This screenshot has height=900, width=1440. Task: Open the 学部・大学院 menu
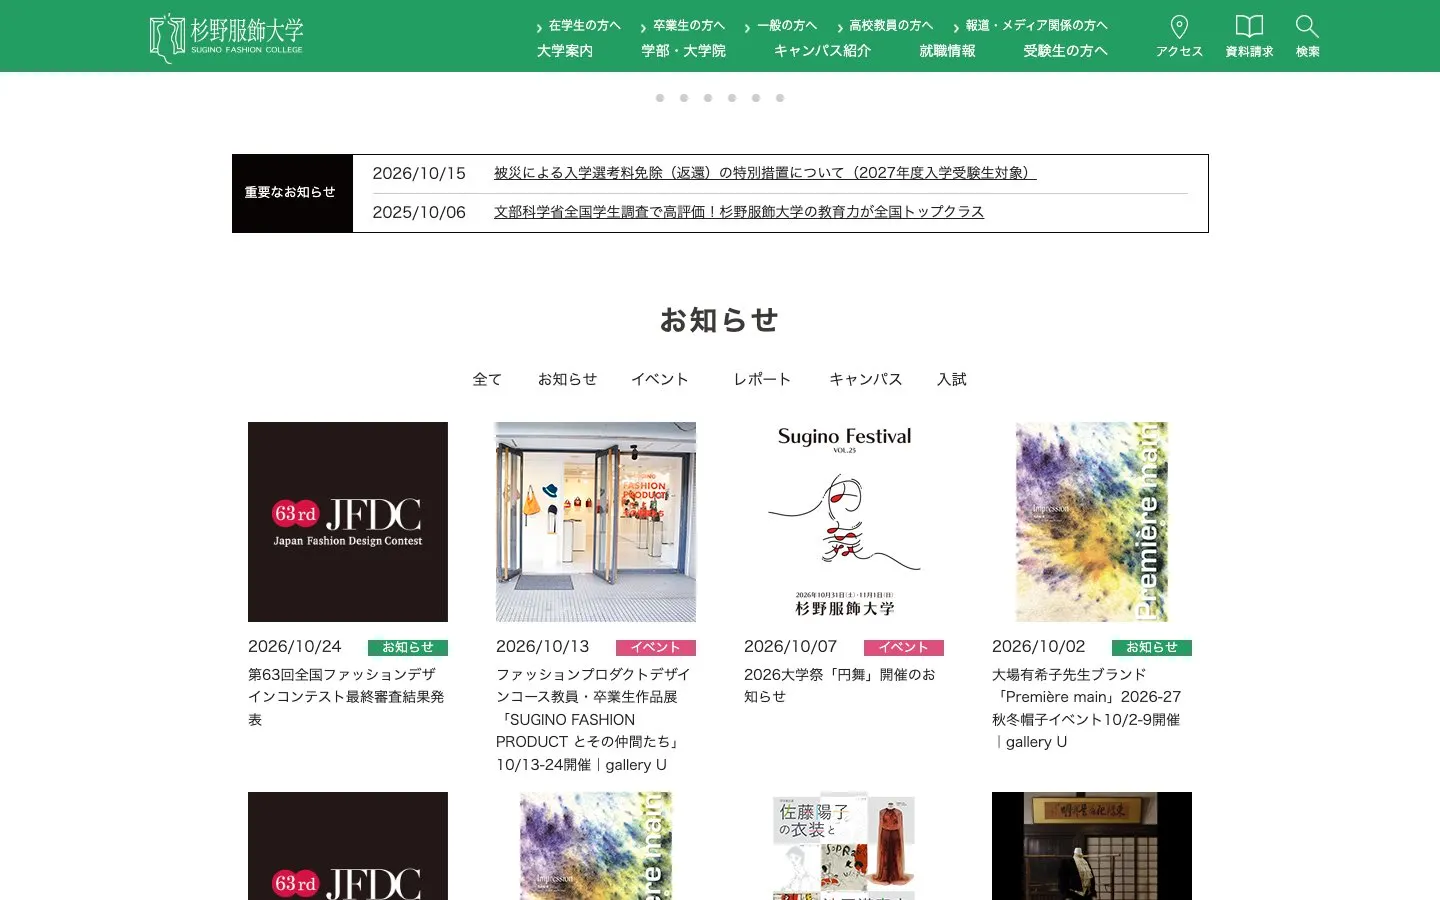click(x=684, y=51)
